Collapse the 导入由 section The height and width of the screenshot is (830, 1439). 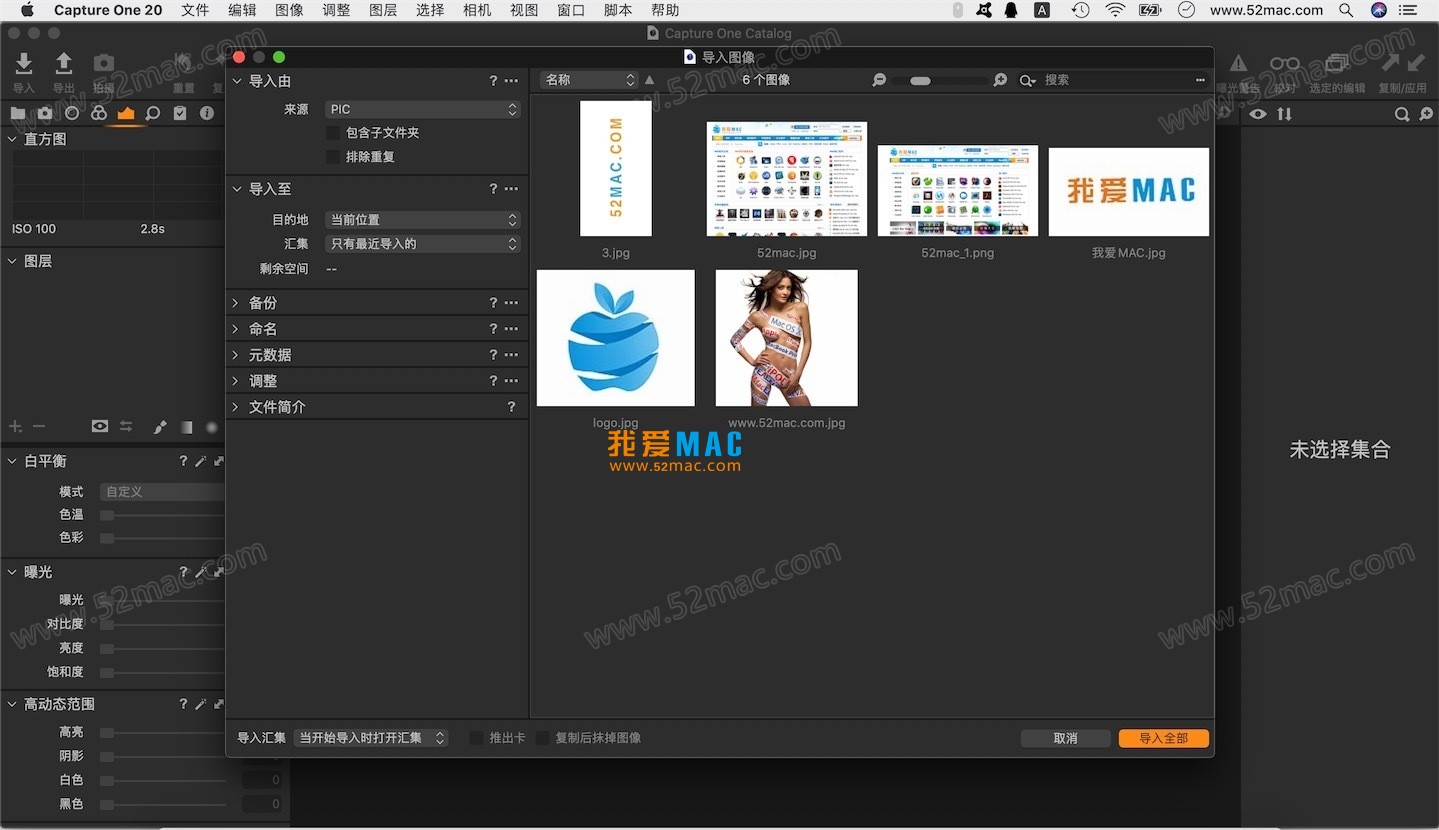point(236,81)
